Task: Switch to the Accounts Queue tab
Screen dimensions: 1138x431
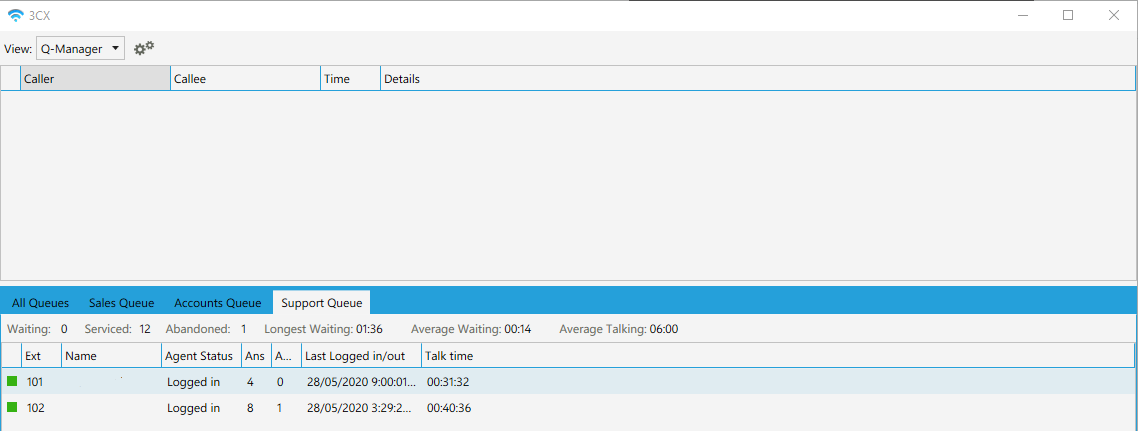Action: point(218,303)
